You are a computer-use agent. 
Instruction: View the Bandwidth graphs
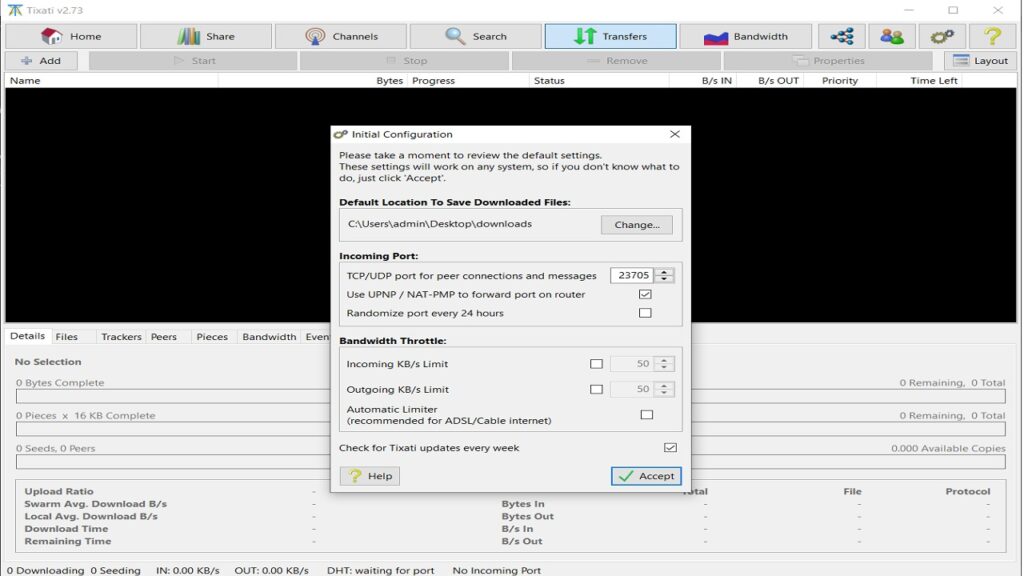point(745,36)
